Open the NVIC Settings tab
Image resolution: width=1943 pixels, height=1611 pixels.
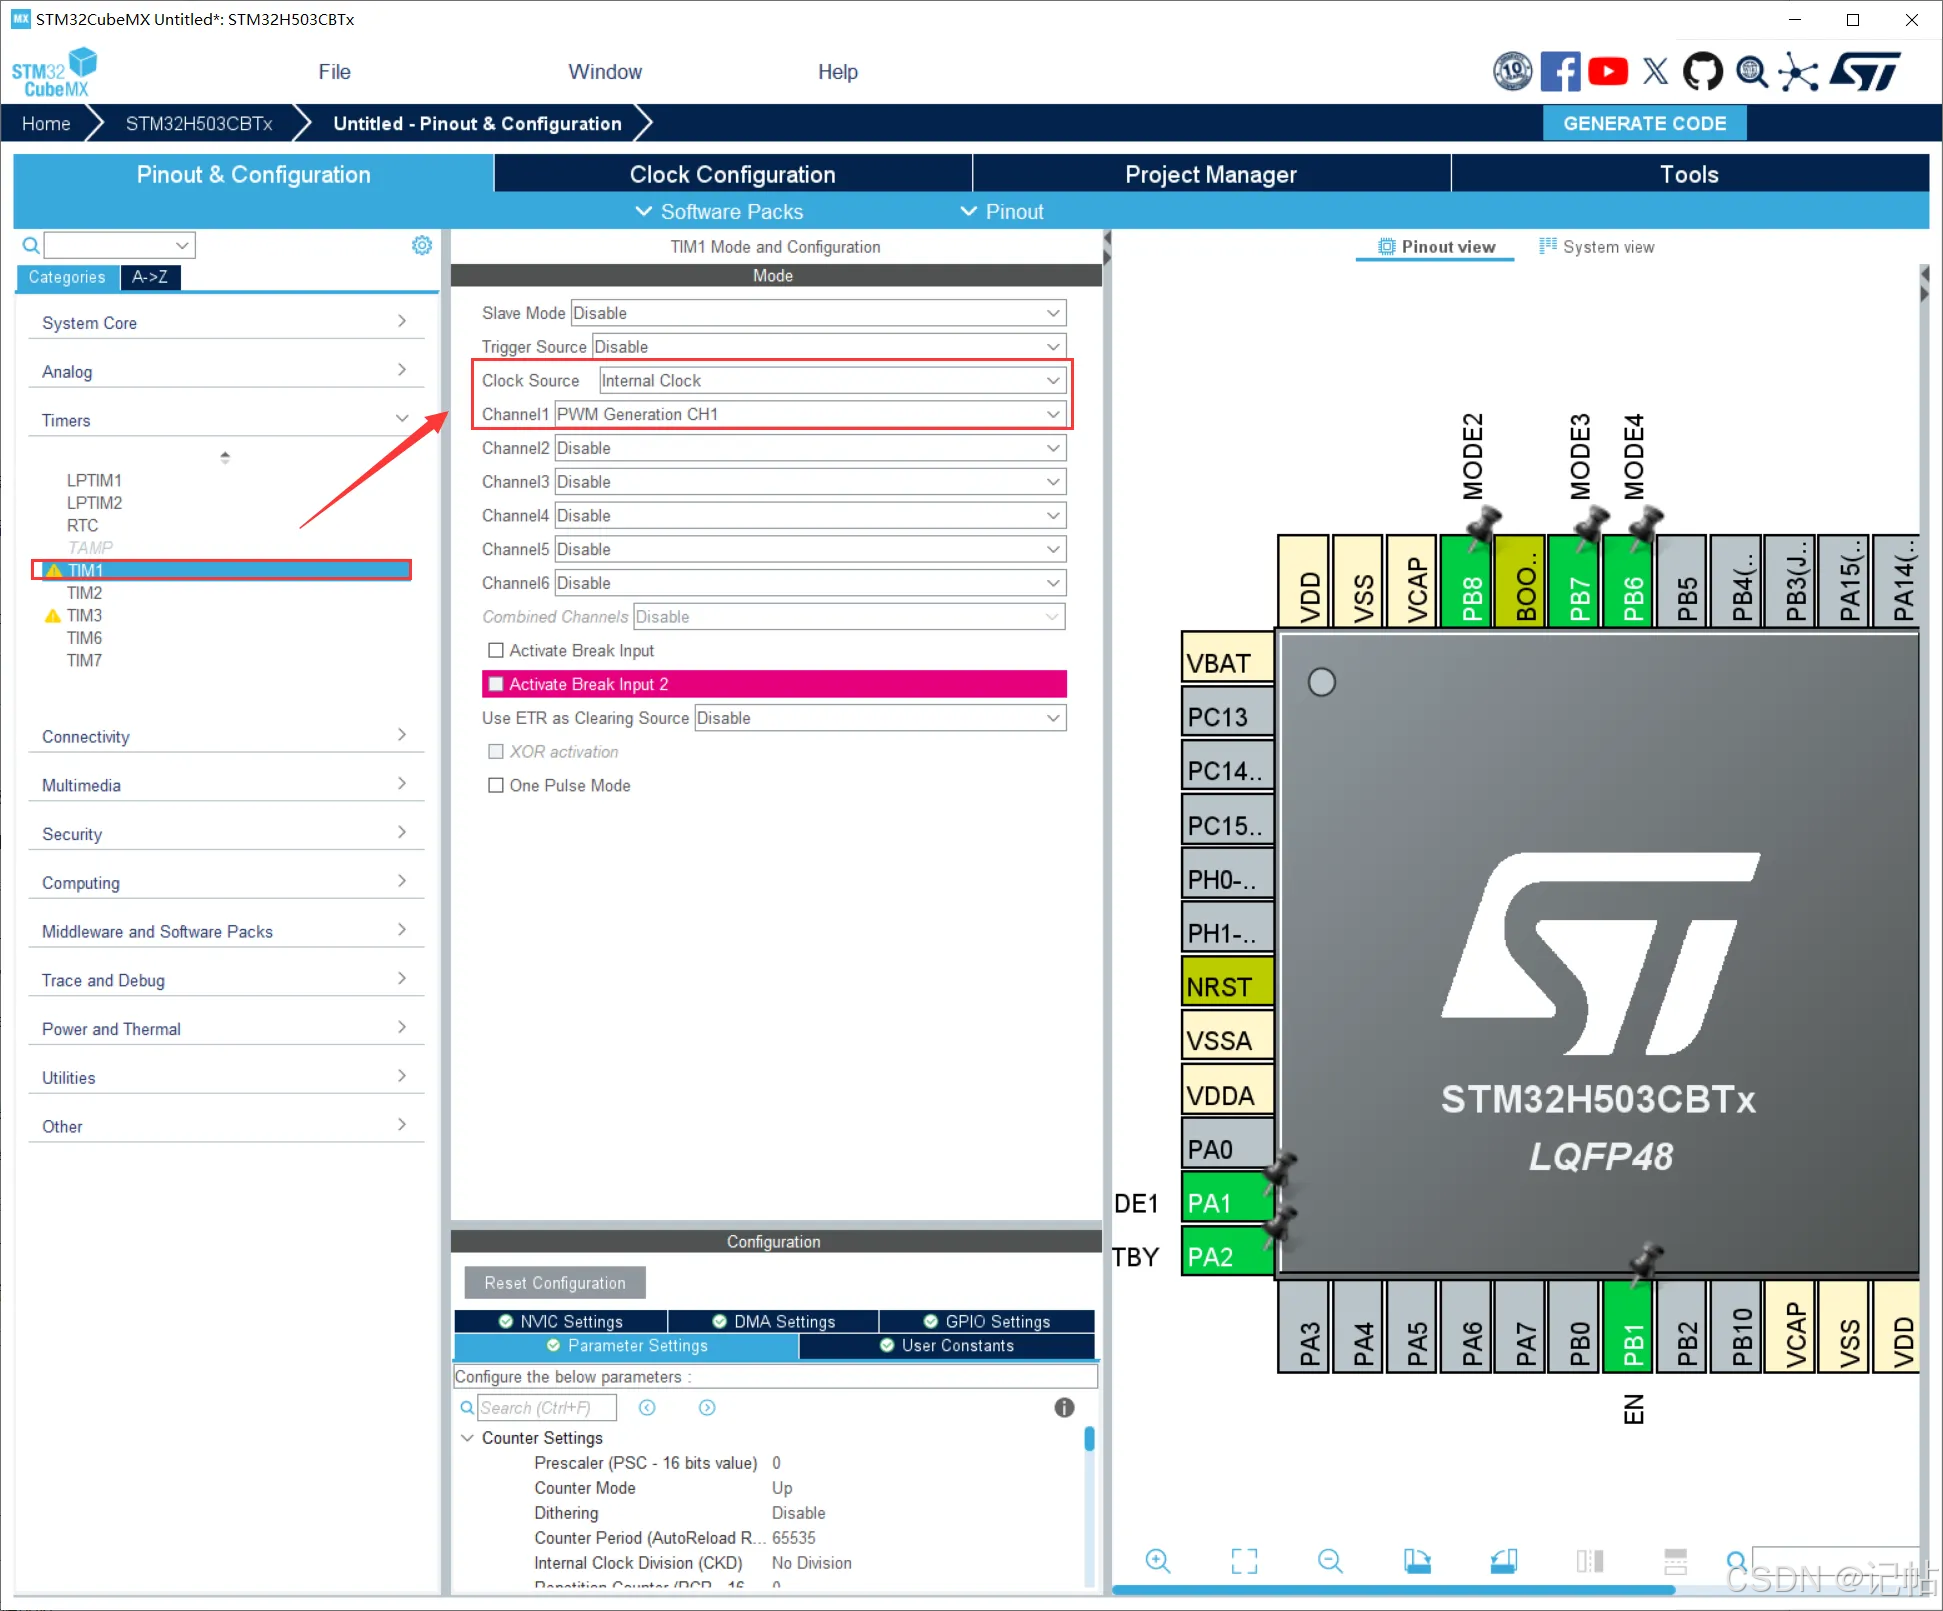pyautogui.click(x=561, y=1322)
